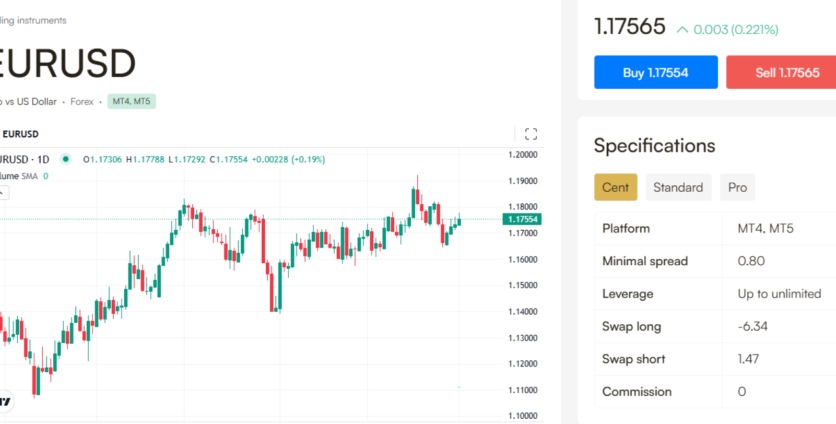The height and width of the screenshot is (424, 836).
Task: Switch to the Pro account tab
Action: pyautogui.click(x=737, y=187)
